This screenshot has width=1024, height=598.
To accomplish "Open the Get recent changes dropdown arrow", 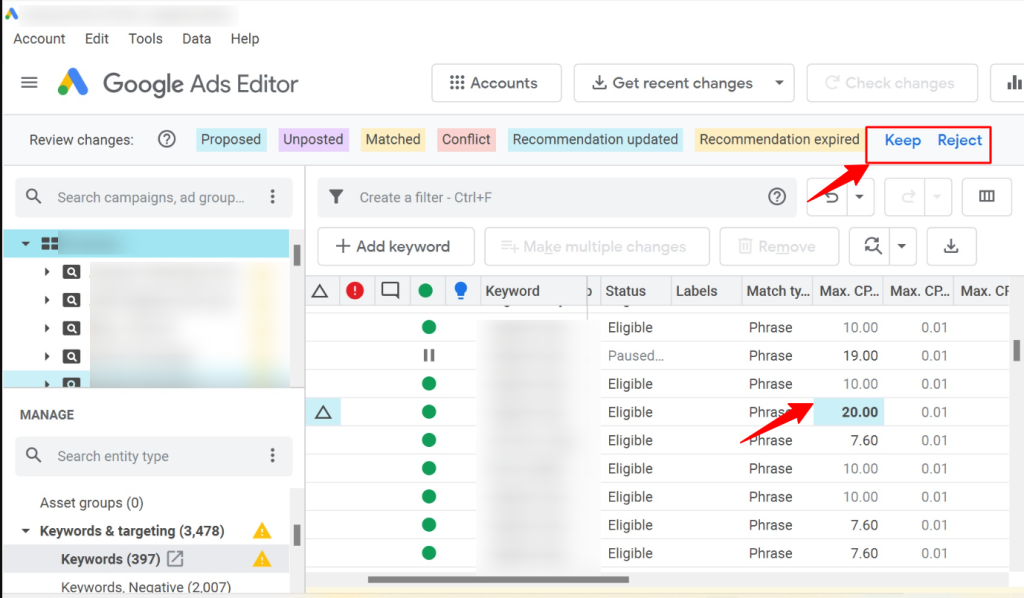I will [781, 83].
